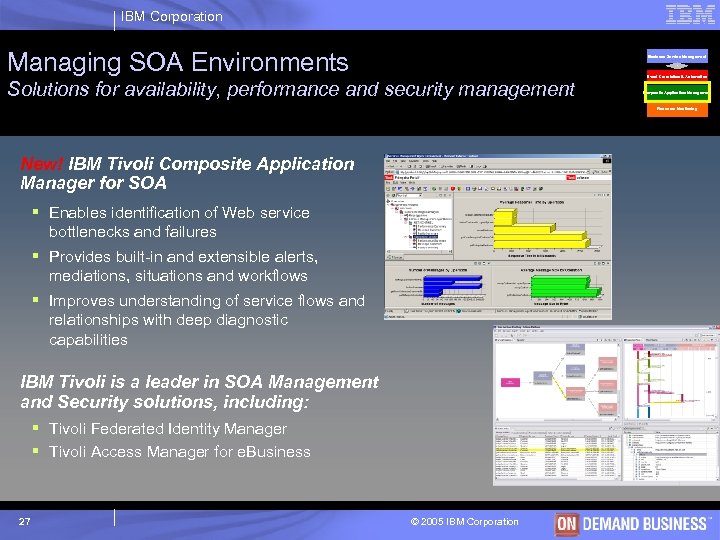
Task: Click the heading 'IBM Tivoli Composite Application Manager for SOA'
Action: click(187, 173)
